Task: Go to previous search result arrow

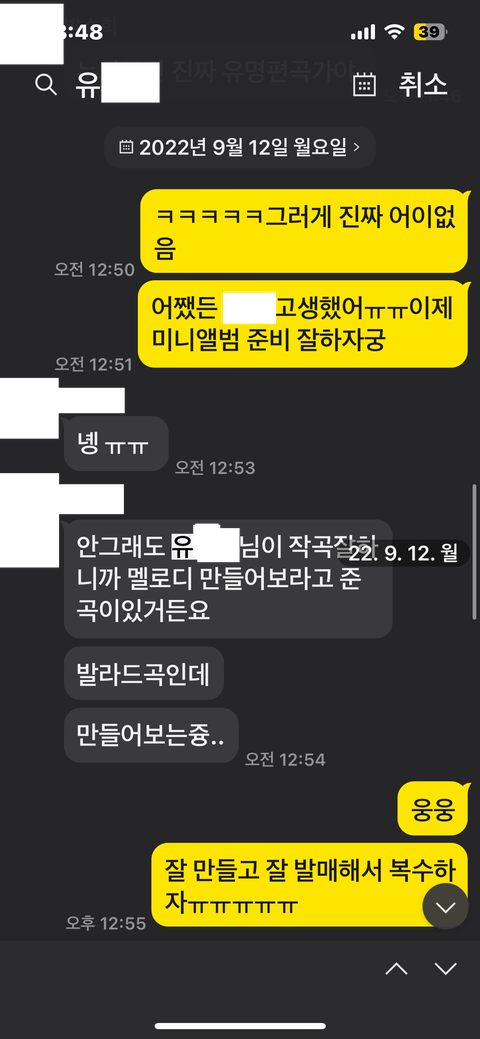Action: pos(396,969)
